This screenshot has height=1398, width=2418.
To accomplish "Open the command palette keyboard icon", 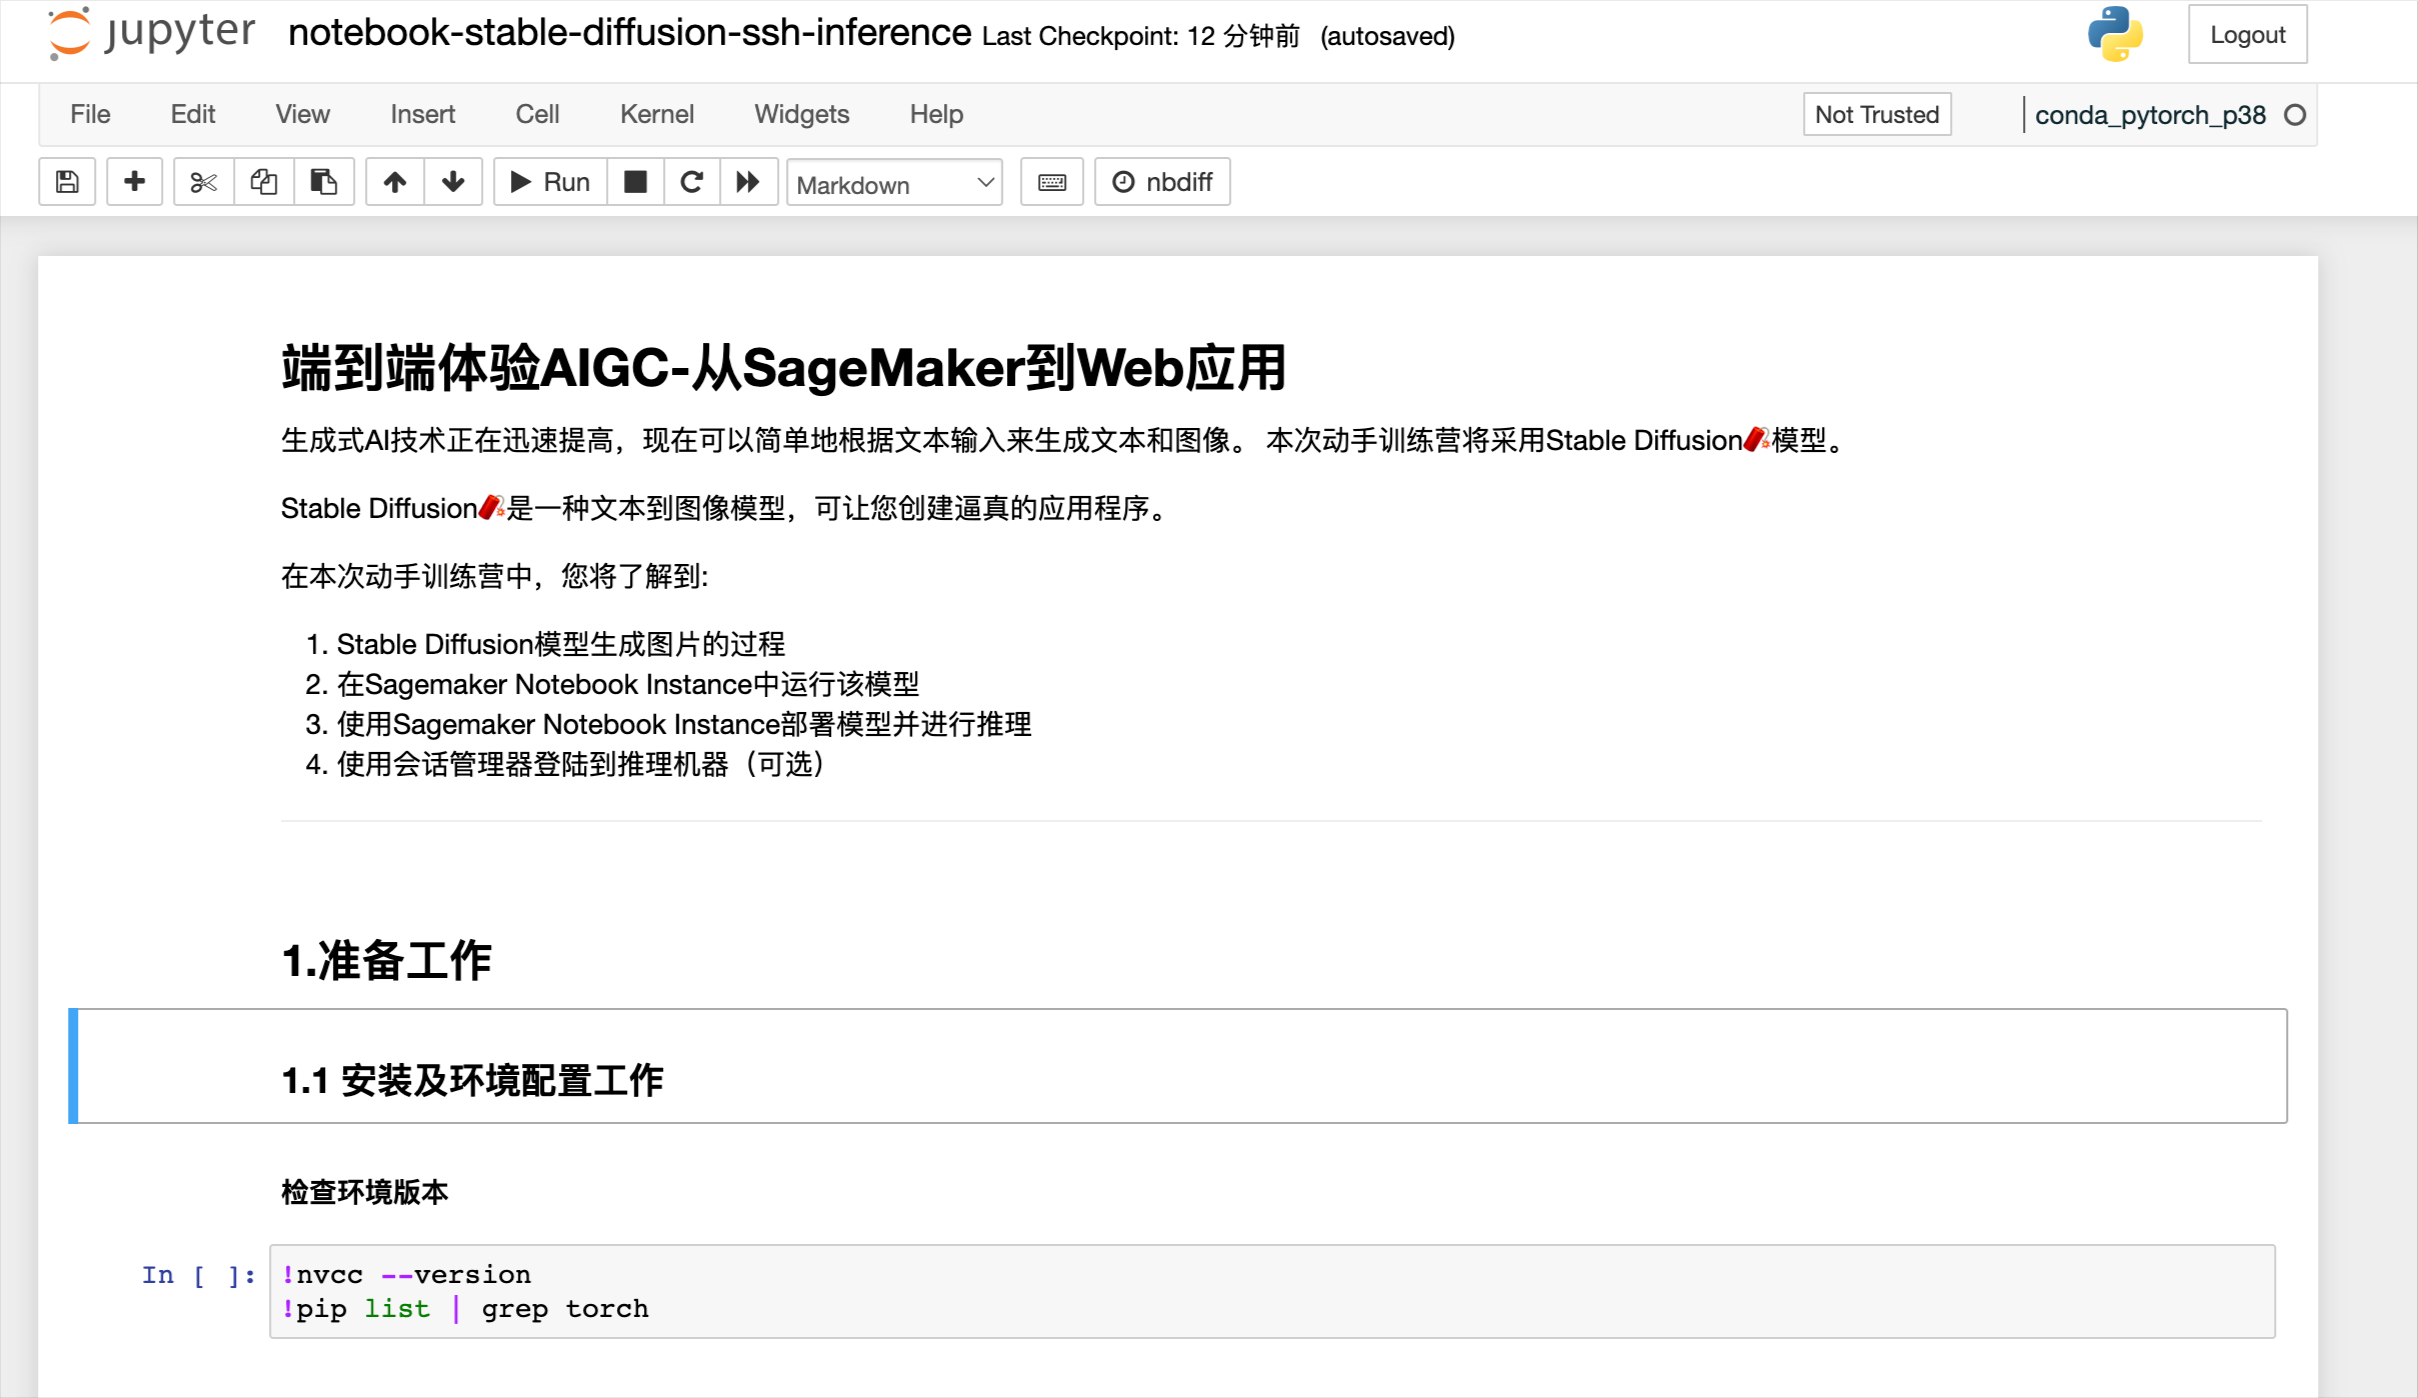I will click(x=1052, y=182).
